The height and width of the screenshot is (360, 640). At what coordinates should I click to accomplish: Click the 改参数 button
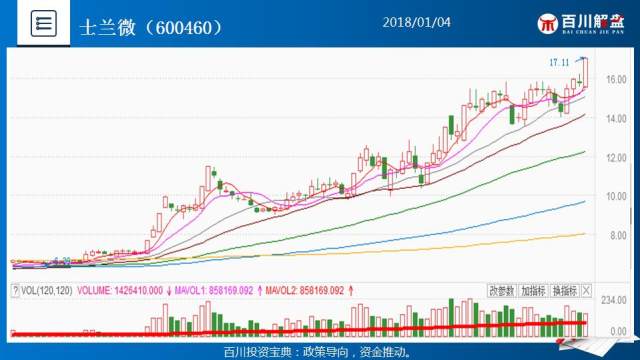pos(502,291)
